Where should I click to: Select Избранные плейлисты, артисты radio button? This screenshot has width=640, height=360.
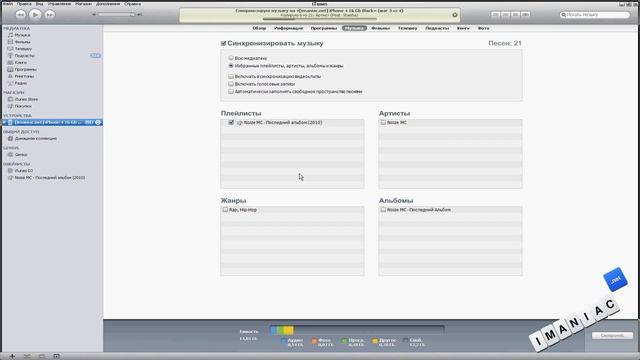pos(231,65)
